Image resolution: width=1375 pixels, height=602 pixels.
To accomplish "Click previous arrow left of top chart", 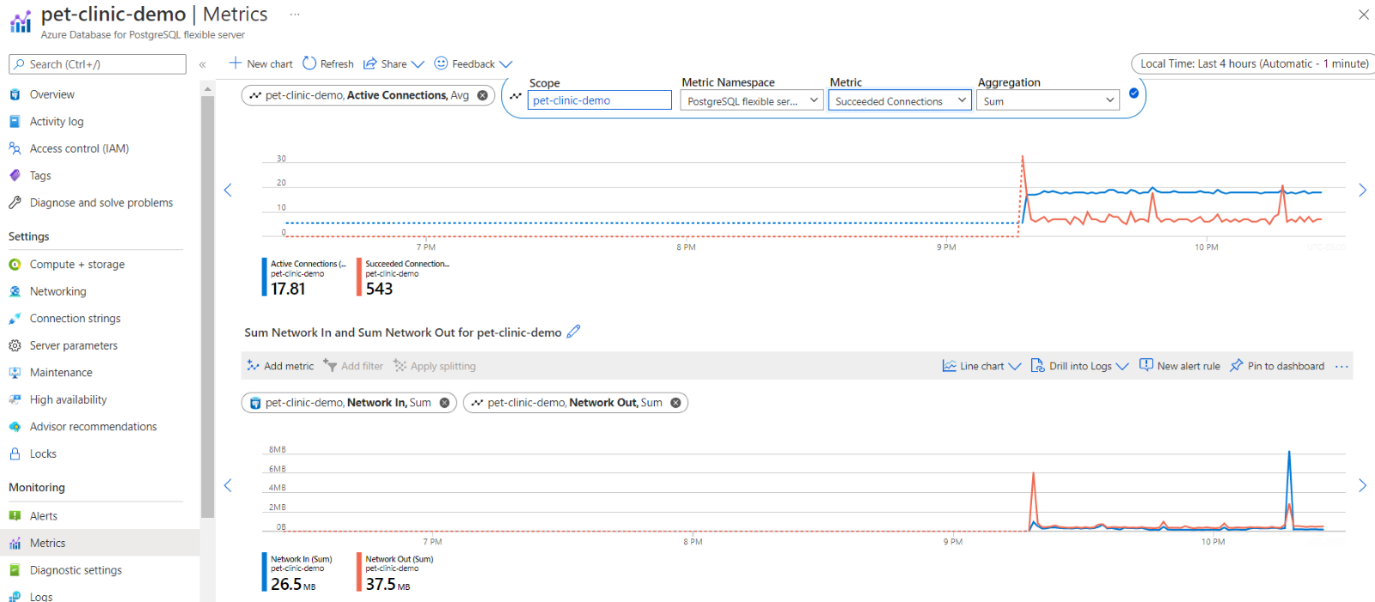I will click(228, 190).
